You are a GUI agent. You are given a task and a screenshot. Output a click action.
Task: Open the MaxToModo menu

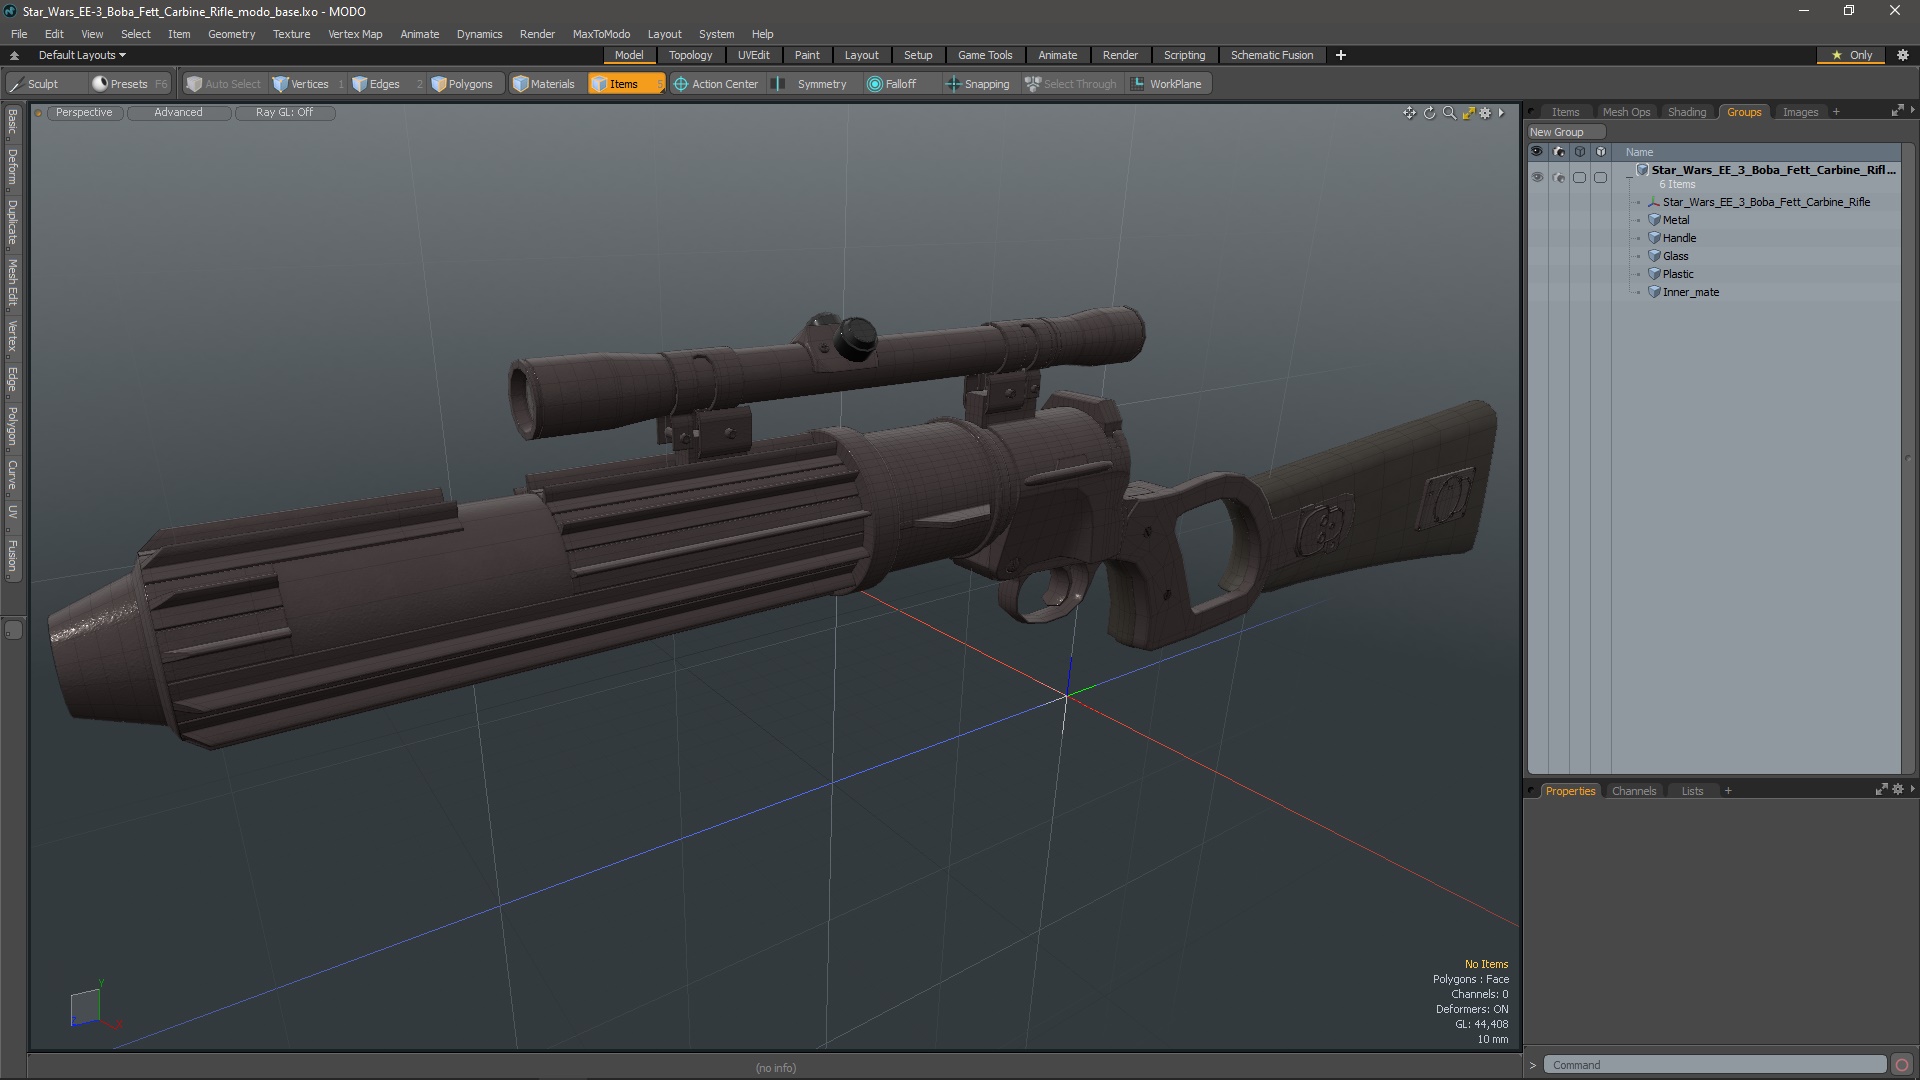[601, 34]
